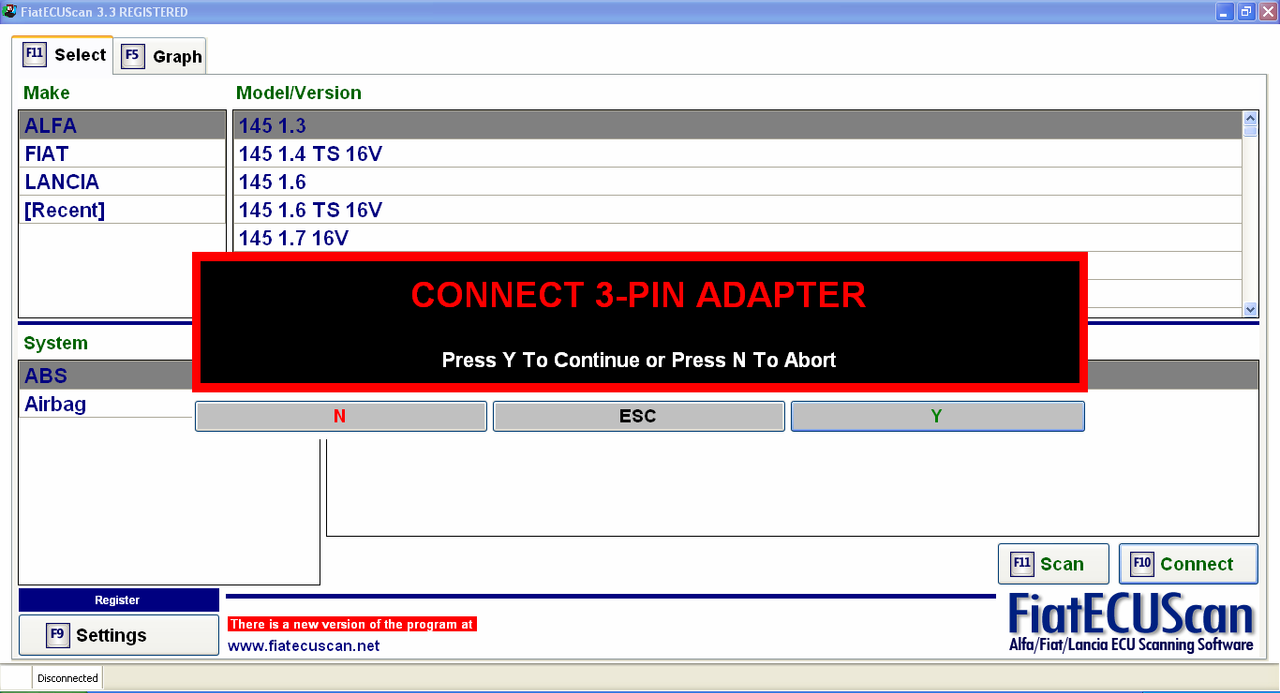Select model 145 1.7 16V

[x=738, y=237]
